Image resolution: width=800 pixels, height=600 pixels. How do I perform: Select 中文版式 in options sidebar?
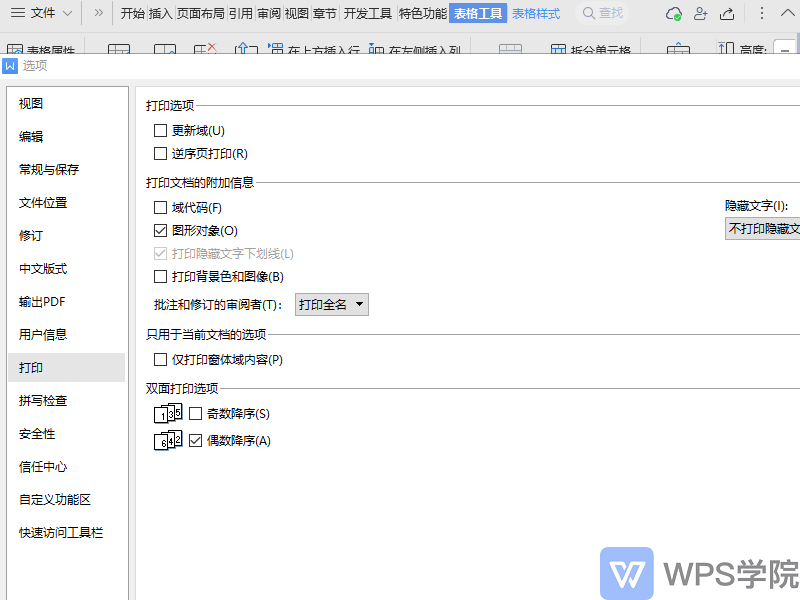(66, 268)
